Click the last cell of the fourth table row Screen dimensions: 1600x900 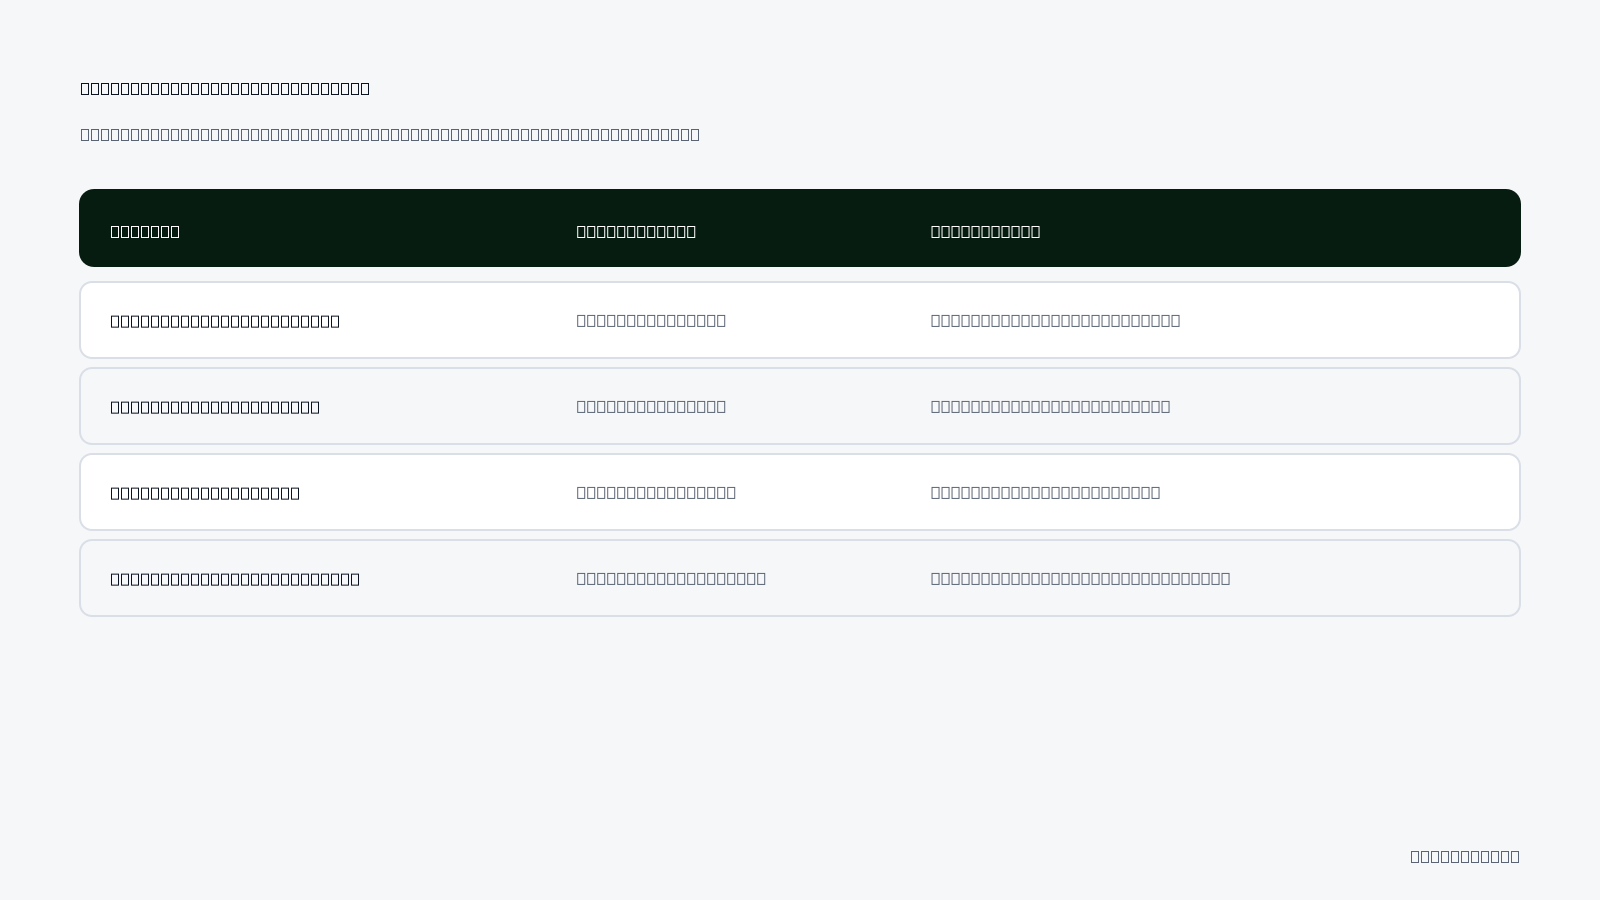tap(1080, 578)
